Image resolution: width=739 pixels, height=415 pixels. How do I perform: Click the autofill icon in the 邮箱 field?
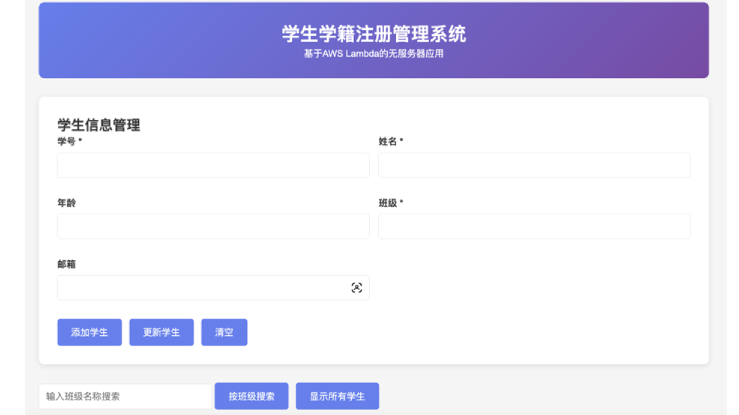pos(357,288)
